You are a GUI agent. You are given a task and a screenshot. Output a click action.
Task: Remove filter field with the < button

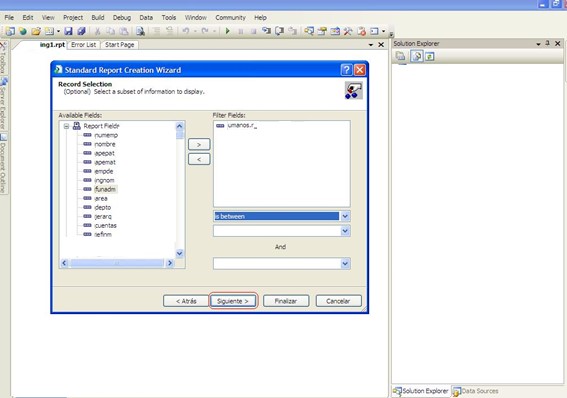click(199, 159)
